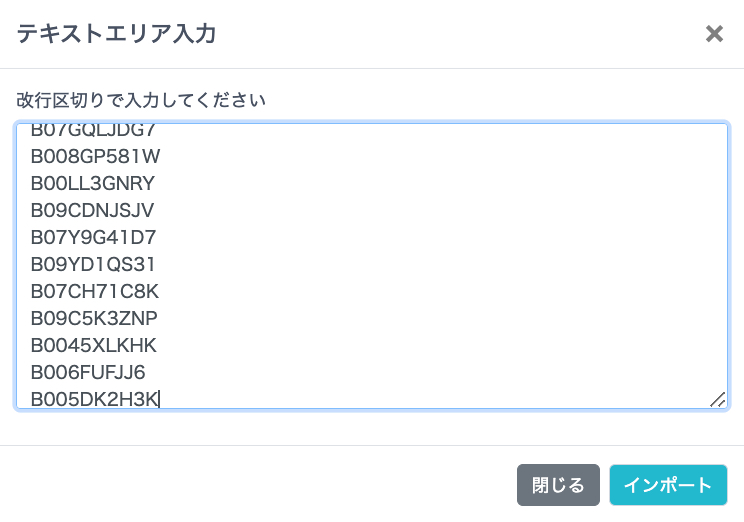Click the テキストエリア入力 dialog title
This screenshot has height=522, width=744.
(116, 34)
